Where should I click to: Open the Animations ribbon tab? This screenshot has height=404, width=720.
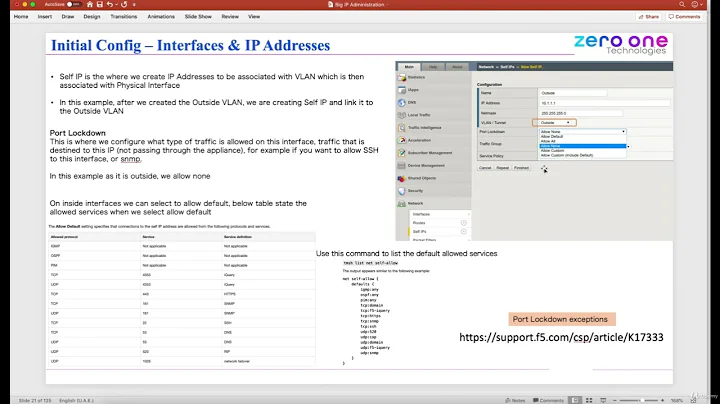click(161, 17)
